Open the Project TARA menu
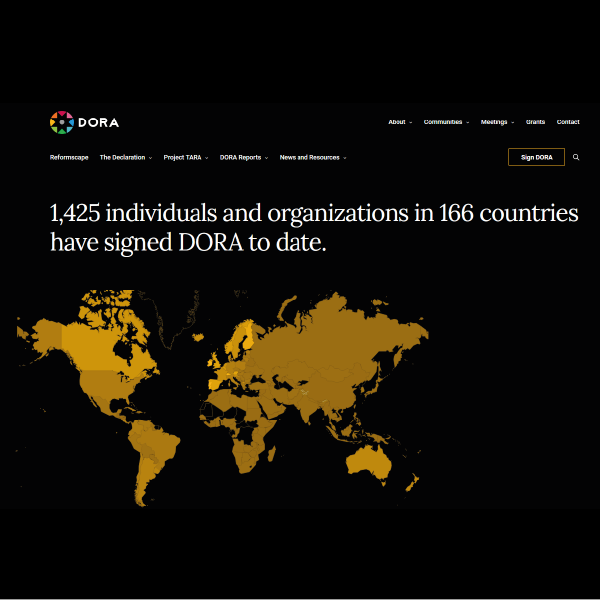The height and width of the screenshot is (600, 600). tap(182, 157)
